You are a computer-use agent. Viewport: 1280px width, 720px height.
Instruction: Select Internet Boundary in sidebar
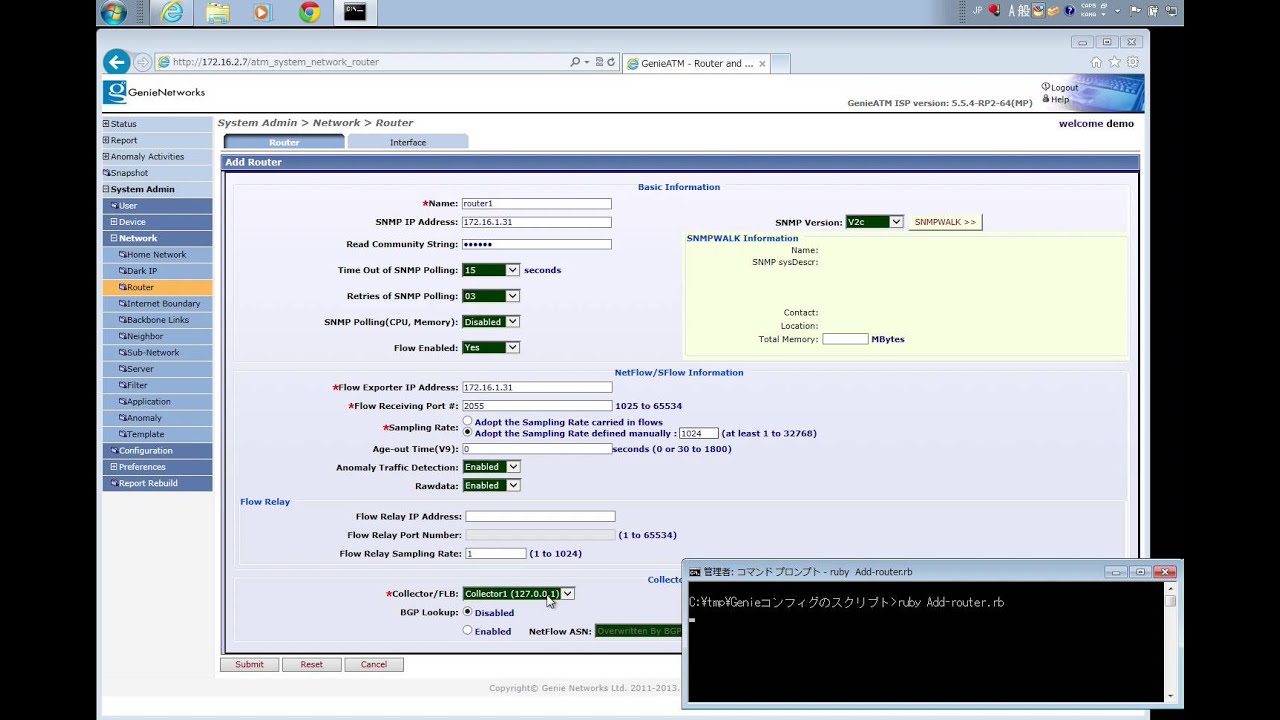click(x=157, y=304)
